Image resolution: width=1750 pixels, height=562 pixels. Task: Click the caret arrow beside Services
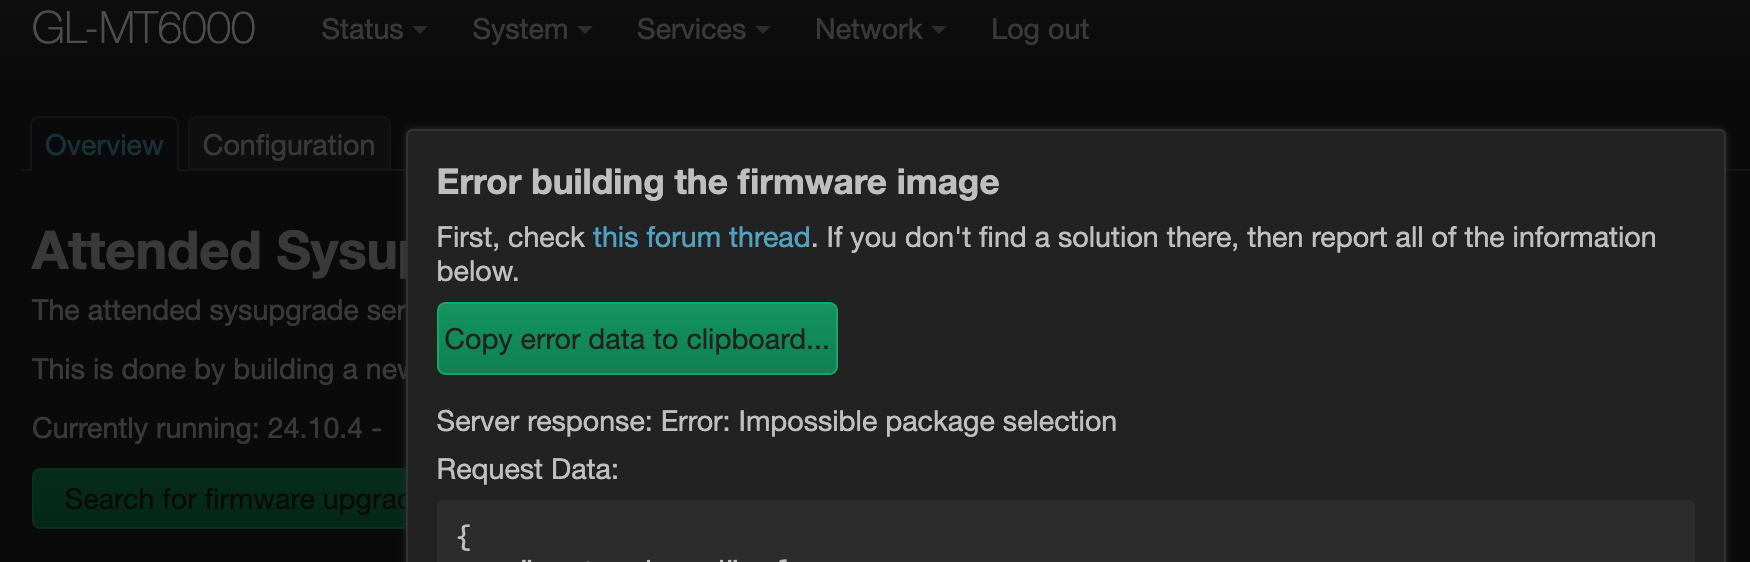(763, 31)
